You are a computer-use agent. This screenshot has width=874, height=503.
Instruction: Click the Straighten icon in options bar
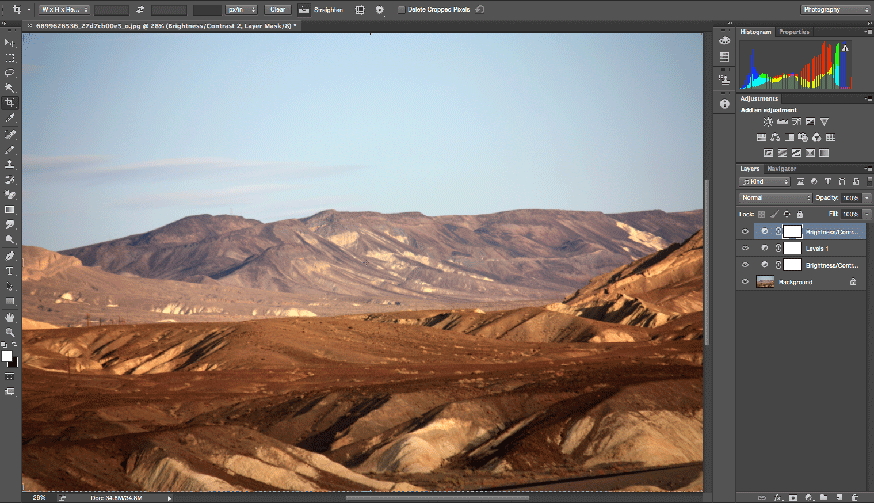304,9
